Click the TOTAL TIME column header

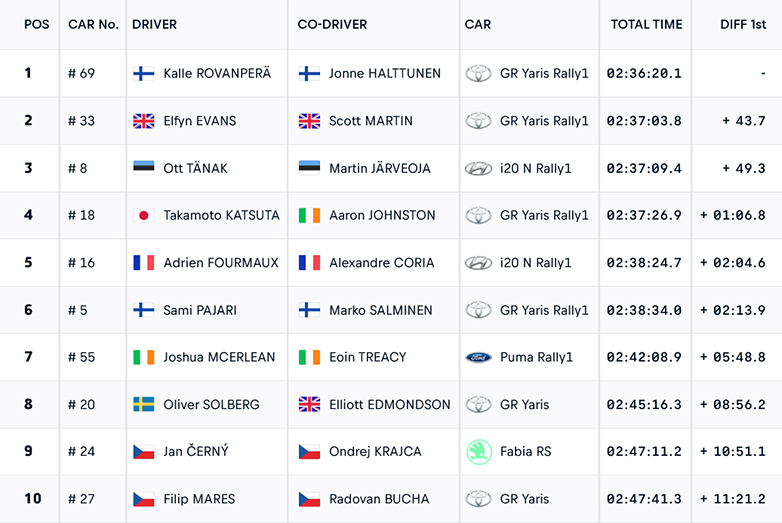tap(646, 24)
